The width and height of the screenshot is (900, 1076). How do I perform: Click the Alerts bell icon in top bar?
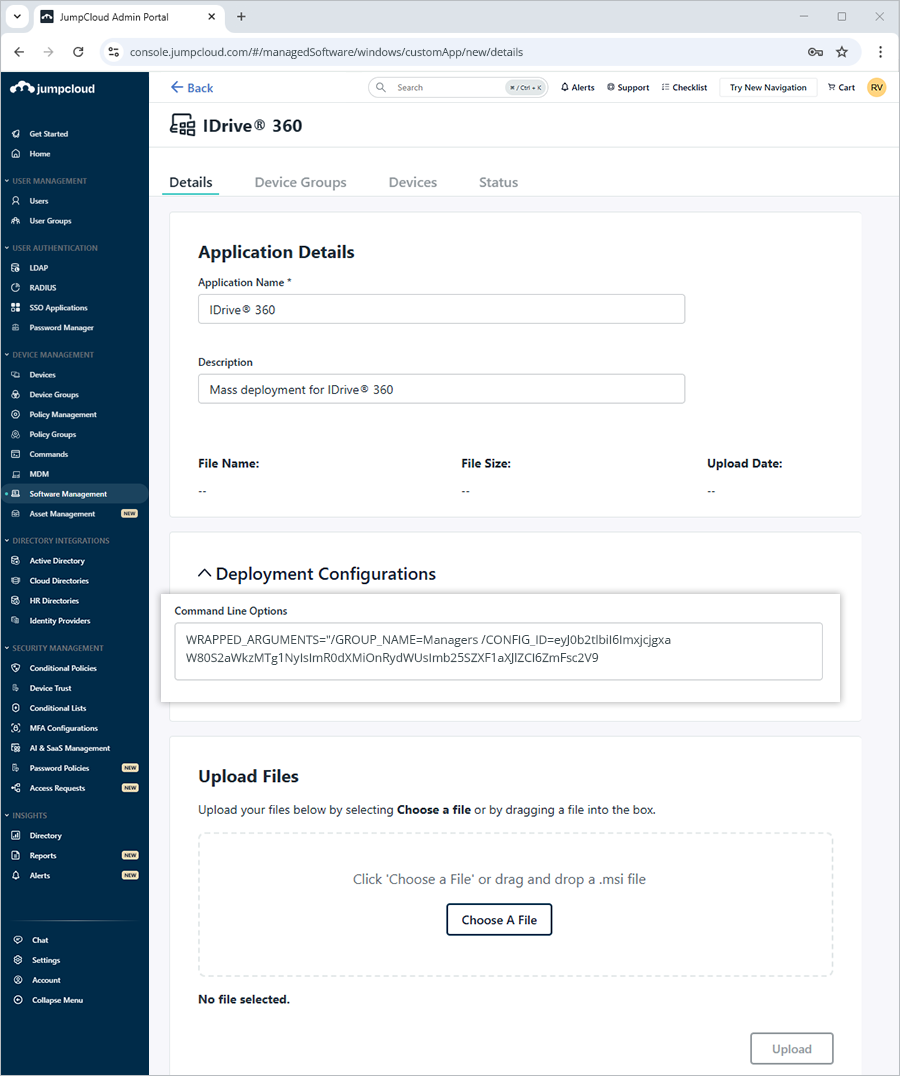pyautogui.click(x=565, y=88)
